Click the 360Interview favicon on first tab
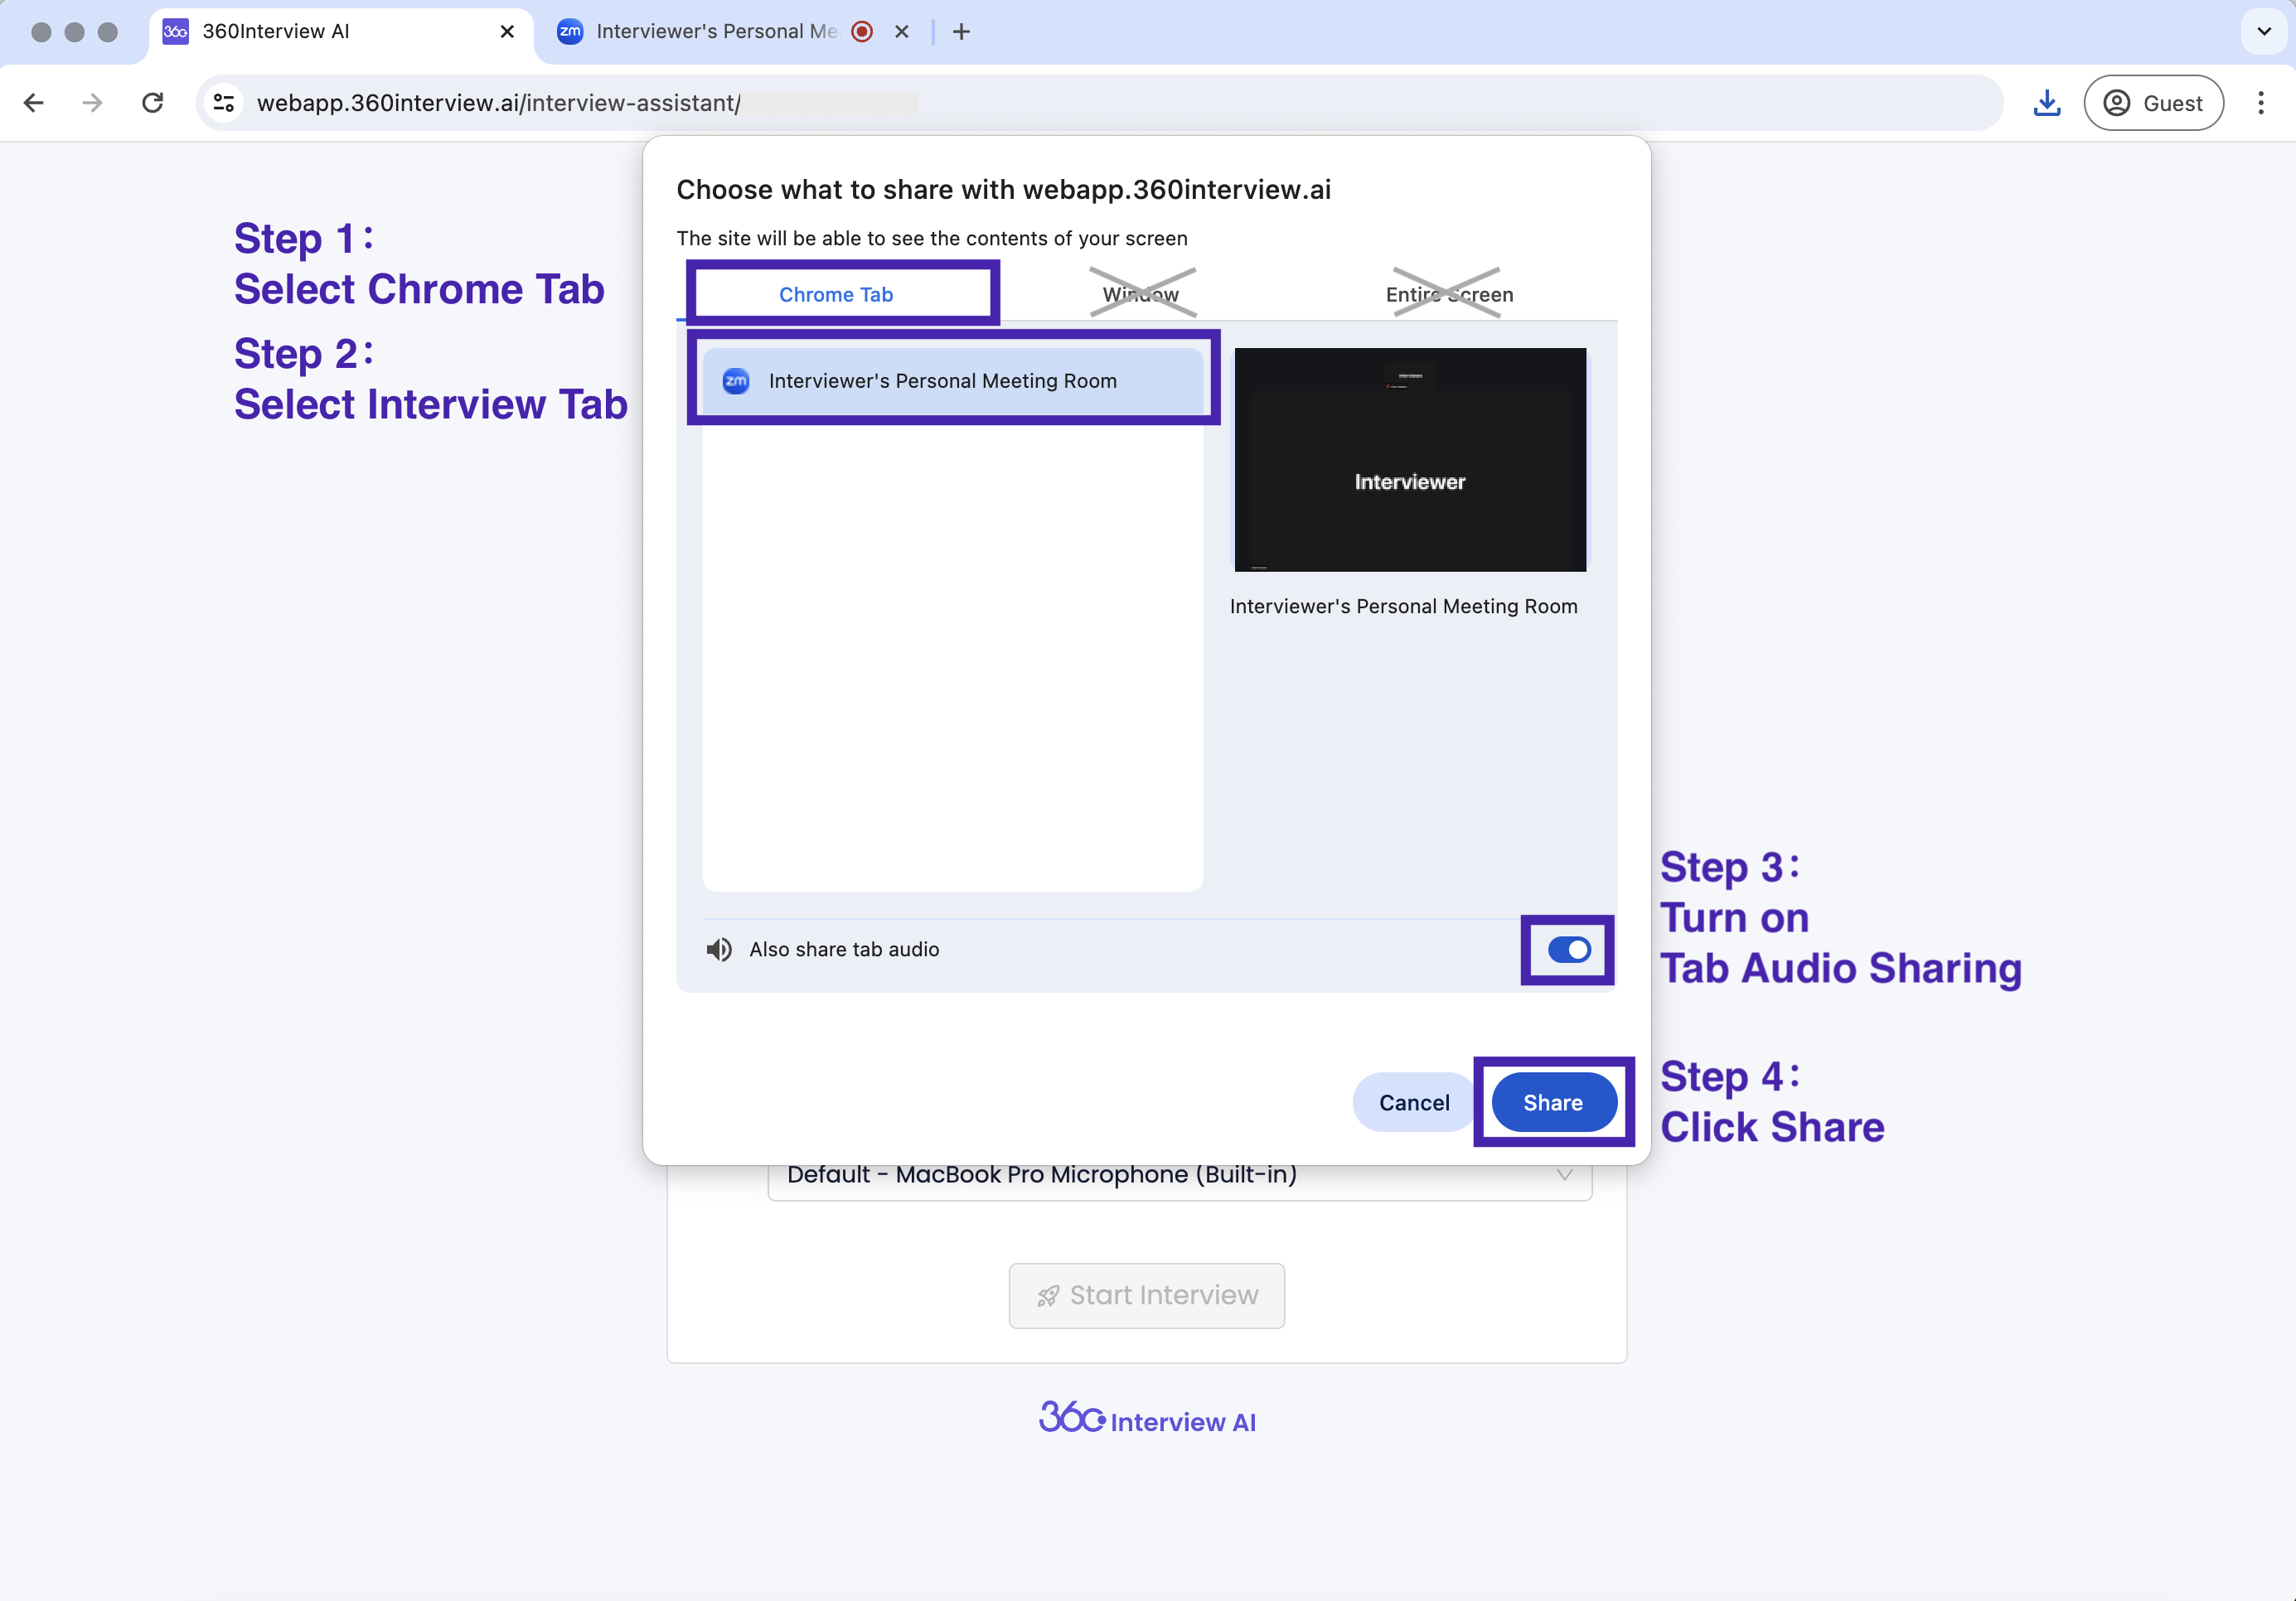2296x1601 pixels. pyautogui.click(x=175, y=32)
